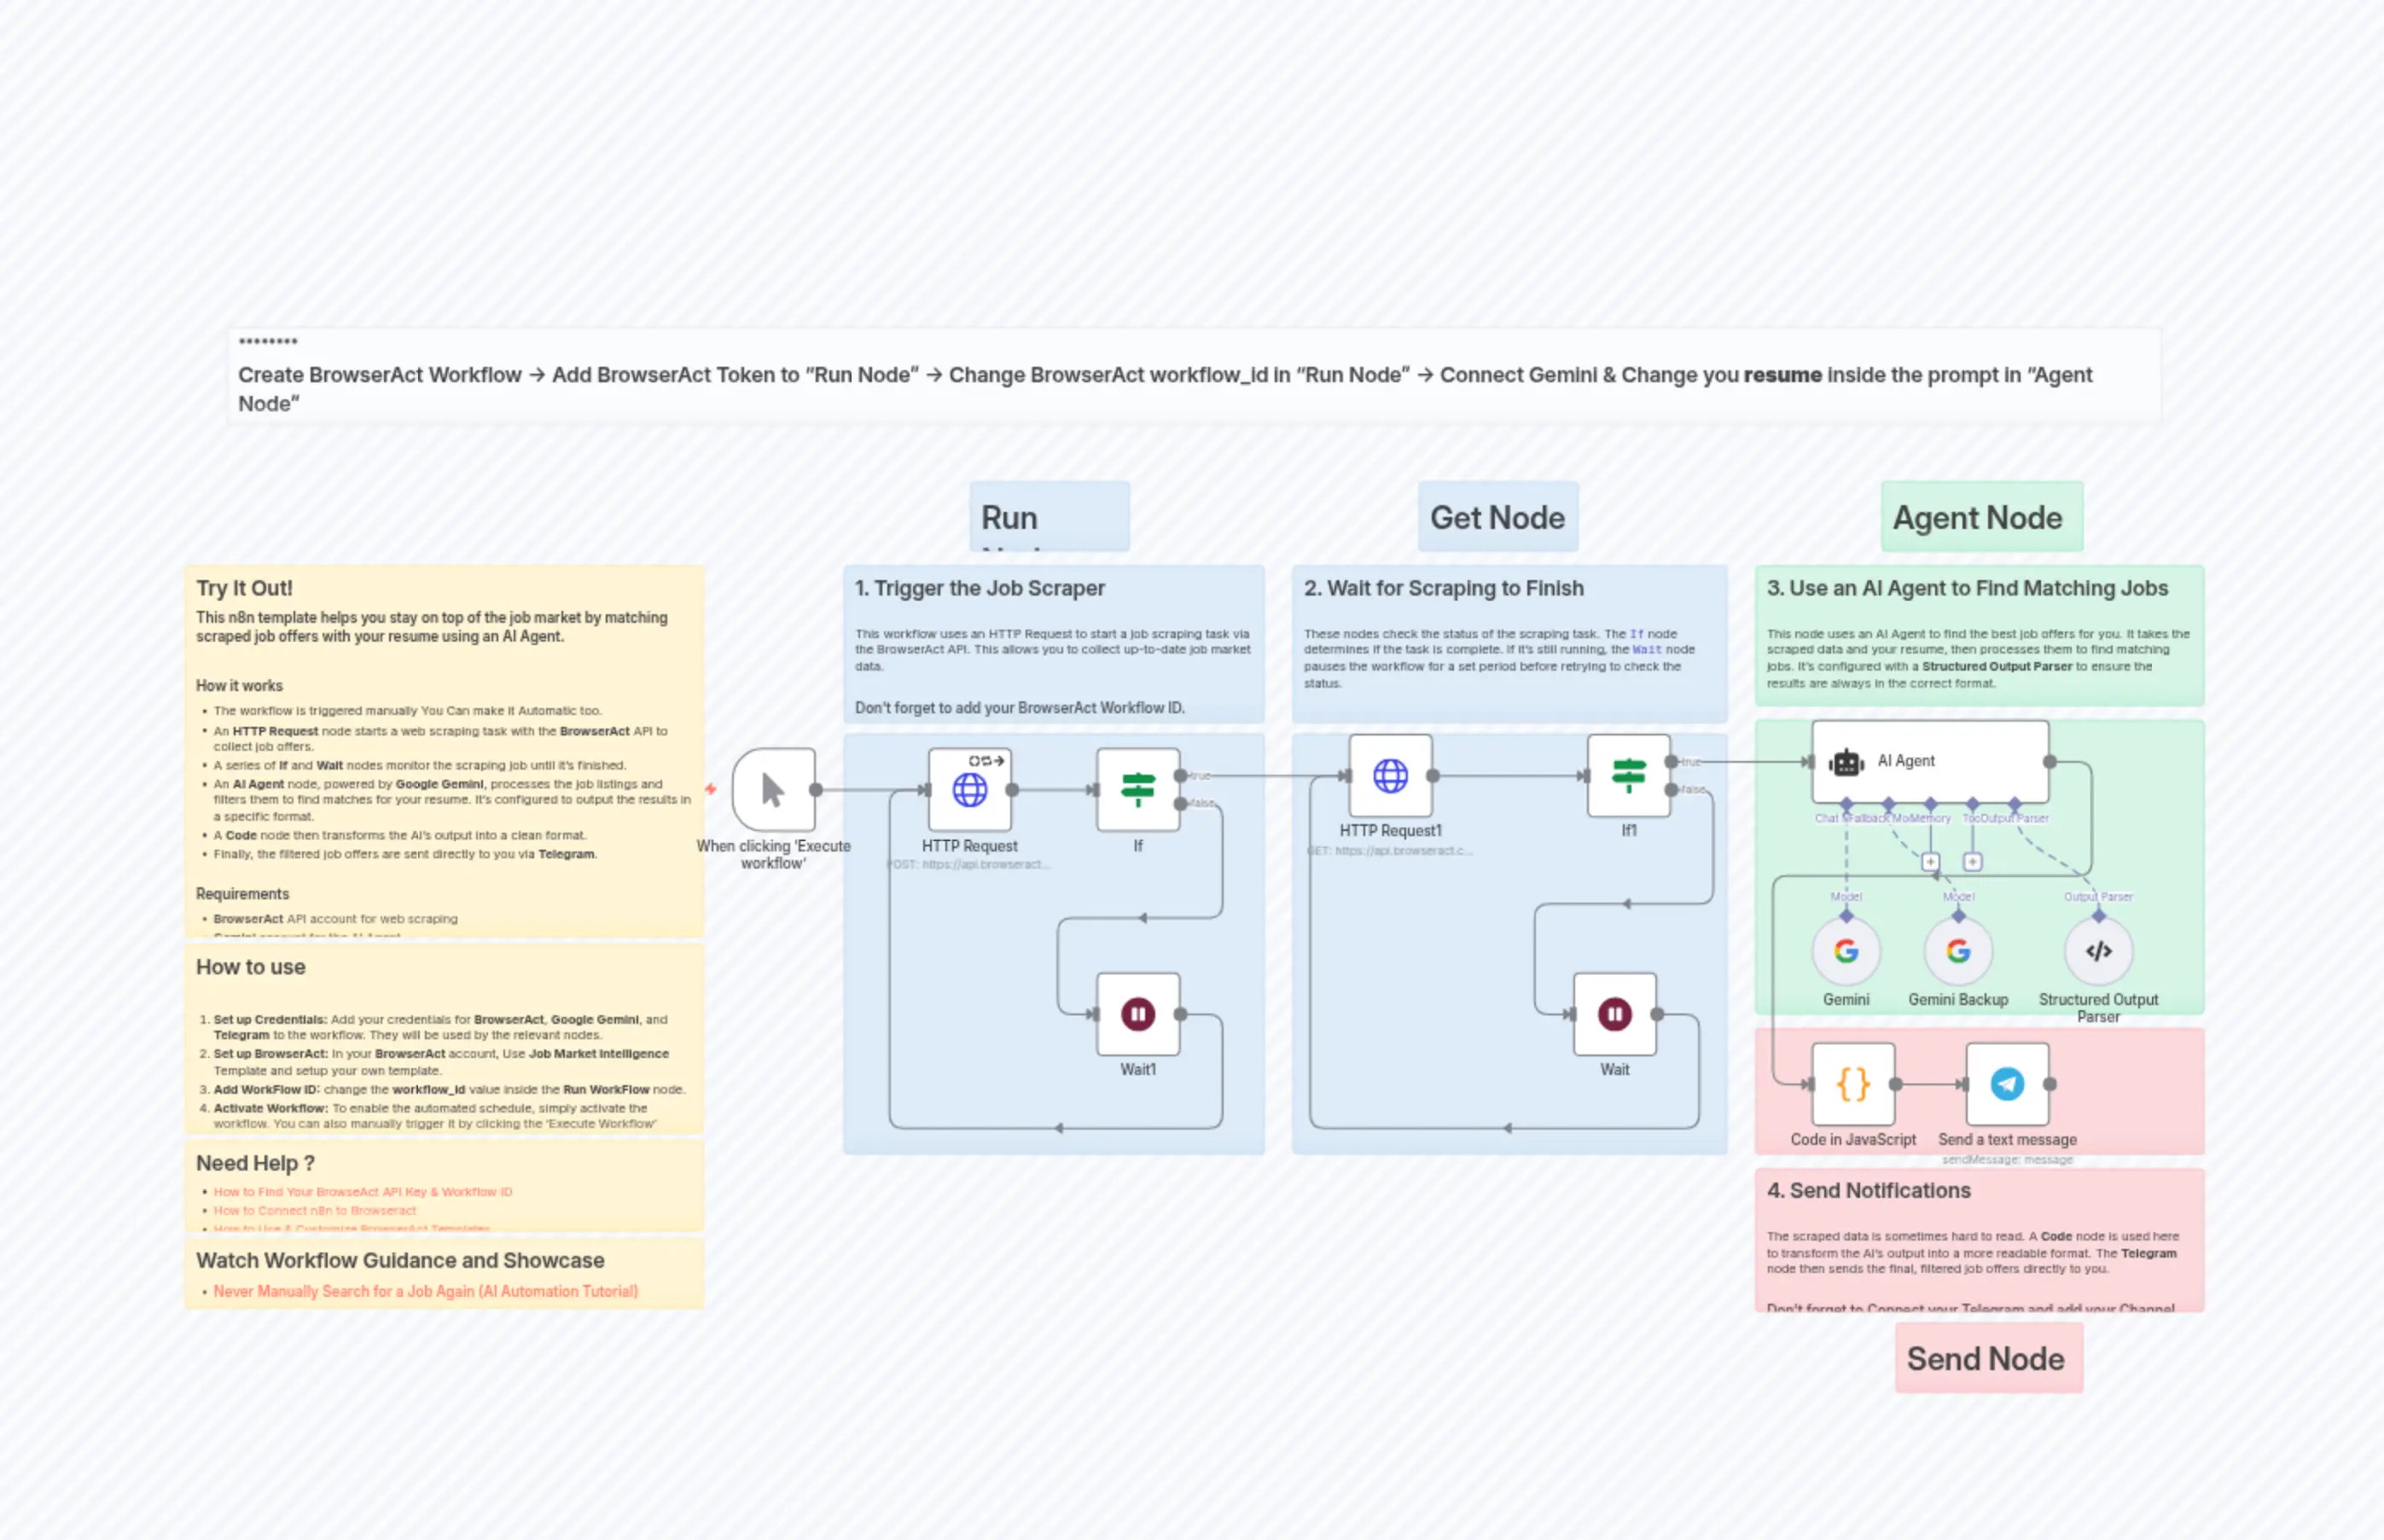Click the Code in JavaScript node
The height and width of the screenshot is (1540, 2384).
1853,1084
